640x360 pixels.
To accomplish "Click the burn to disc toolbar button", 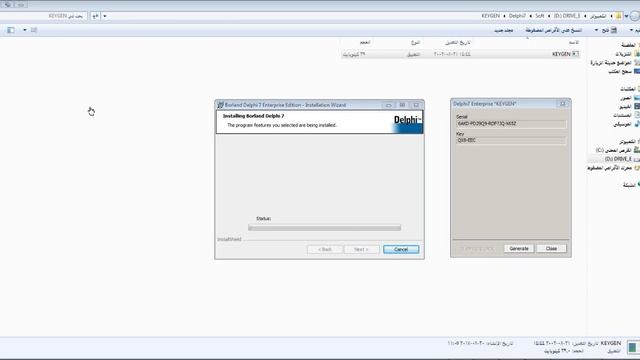I will [553, 30].
